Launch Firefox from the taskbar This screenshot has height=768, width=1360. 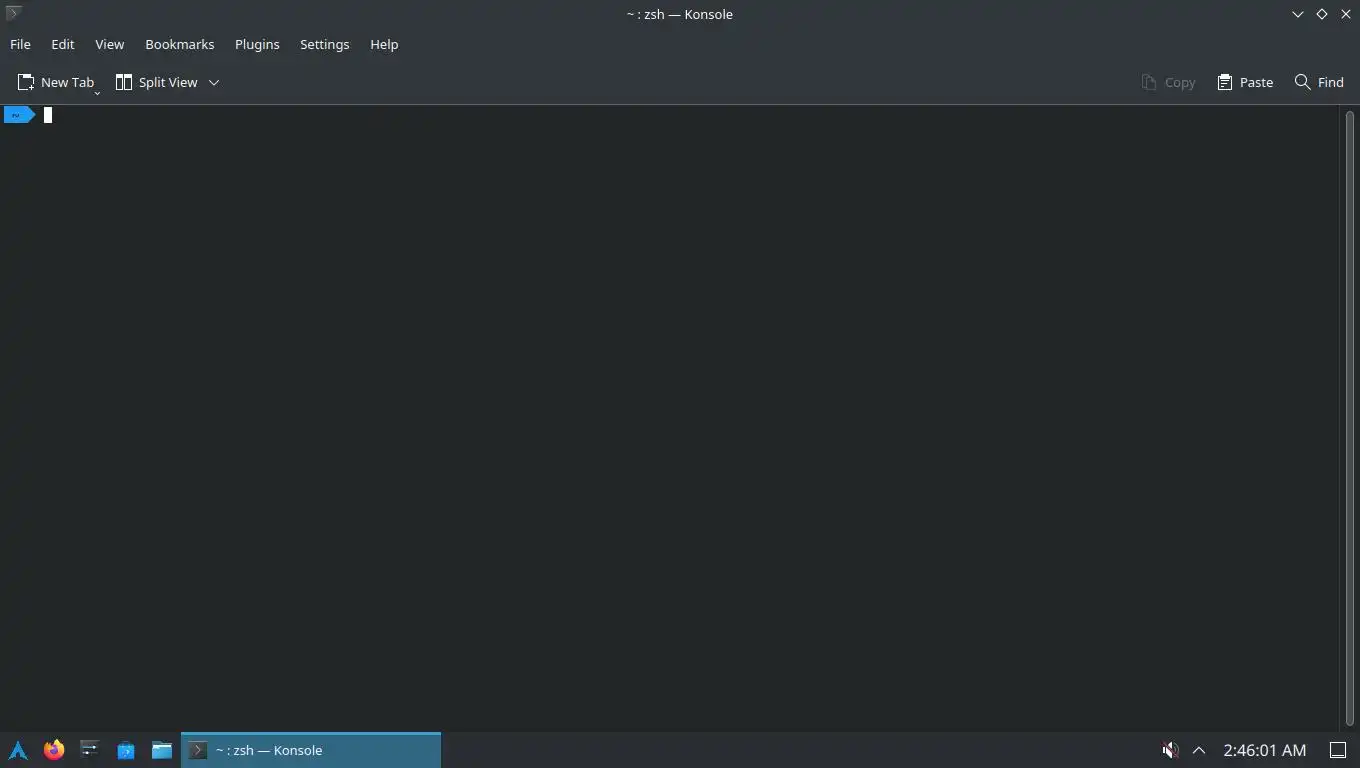[x=54, y=750]
